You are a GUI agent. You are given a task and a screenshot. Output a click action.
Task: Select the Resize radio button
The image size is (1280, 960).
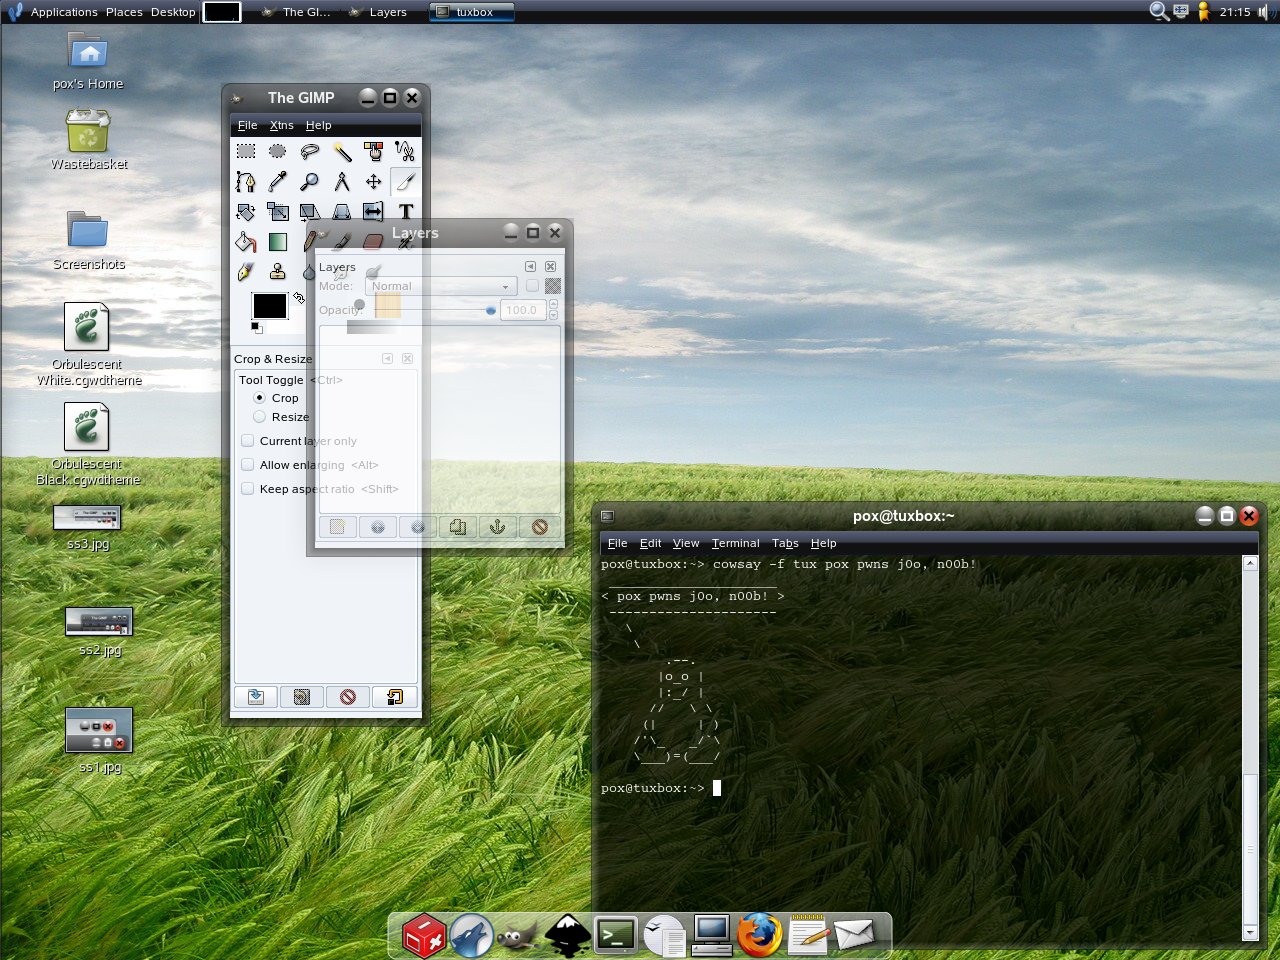tap(259, 417)
